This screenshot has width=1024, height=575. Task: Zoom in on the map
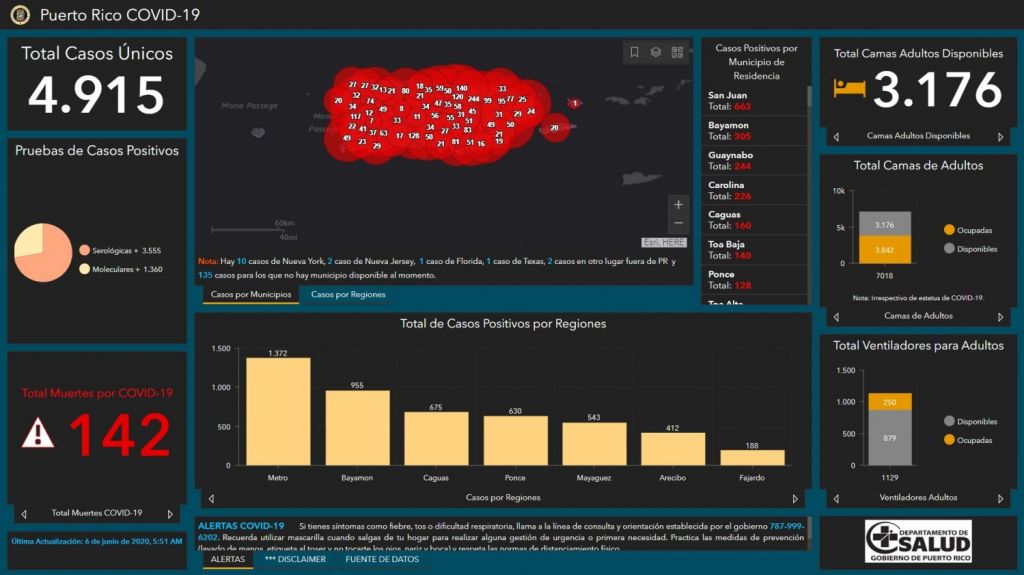click(x=679, y=205)
